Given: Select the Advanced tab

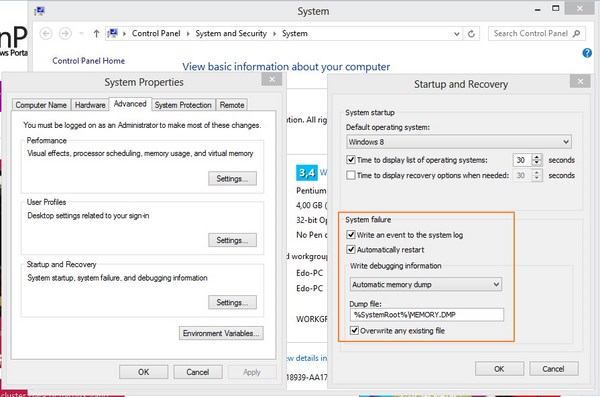Looking at the screenshot, I should [x=130, y=104].
